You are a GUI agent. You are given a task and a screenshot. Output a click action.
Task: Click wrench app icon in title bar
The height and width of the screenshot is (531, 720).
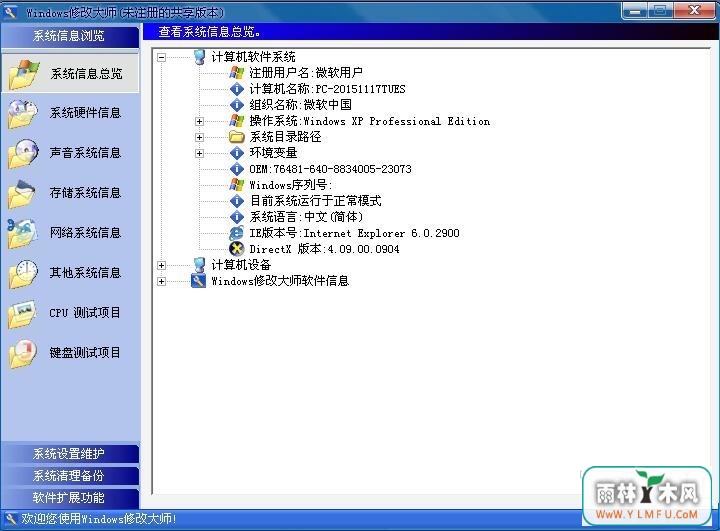click(10, 12)
